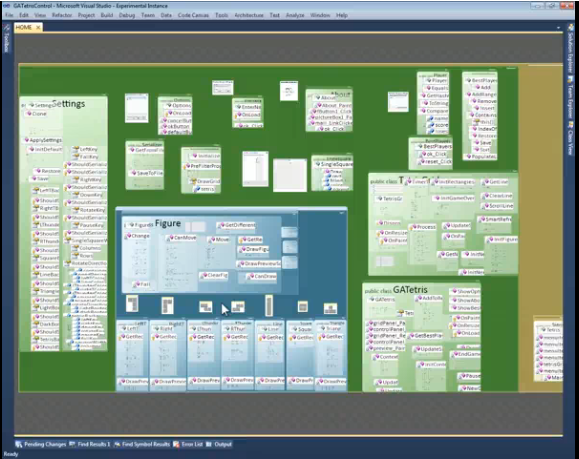Screen dimensions: 579x459
Task: Click the PreFilterProc method node
Action: point(203,166)
